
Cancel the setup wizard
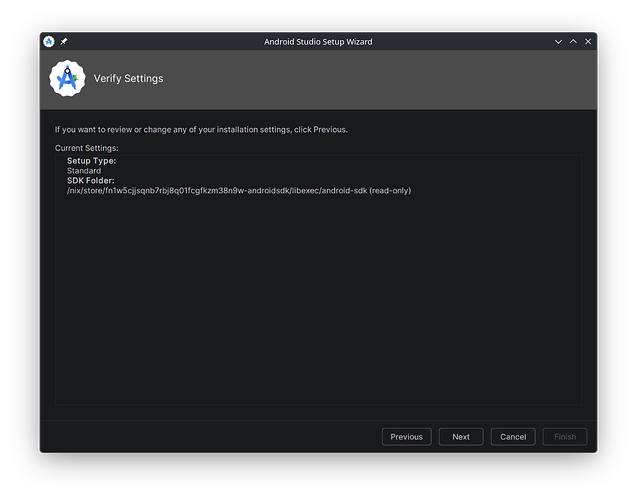click(x=513, y=437)
